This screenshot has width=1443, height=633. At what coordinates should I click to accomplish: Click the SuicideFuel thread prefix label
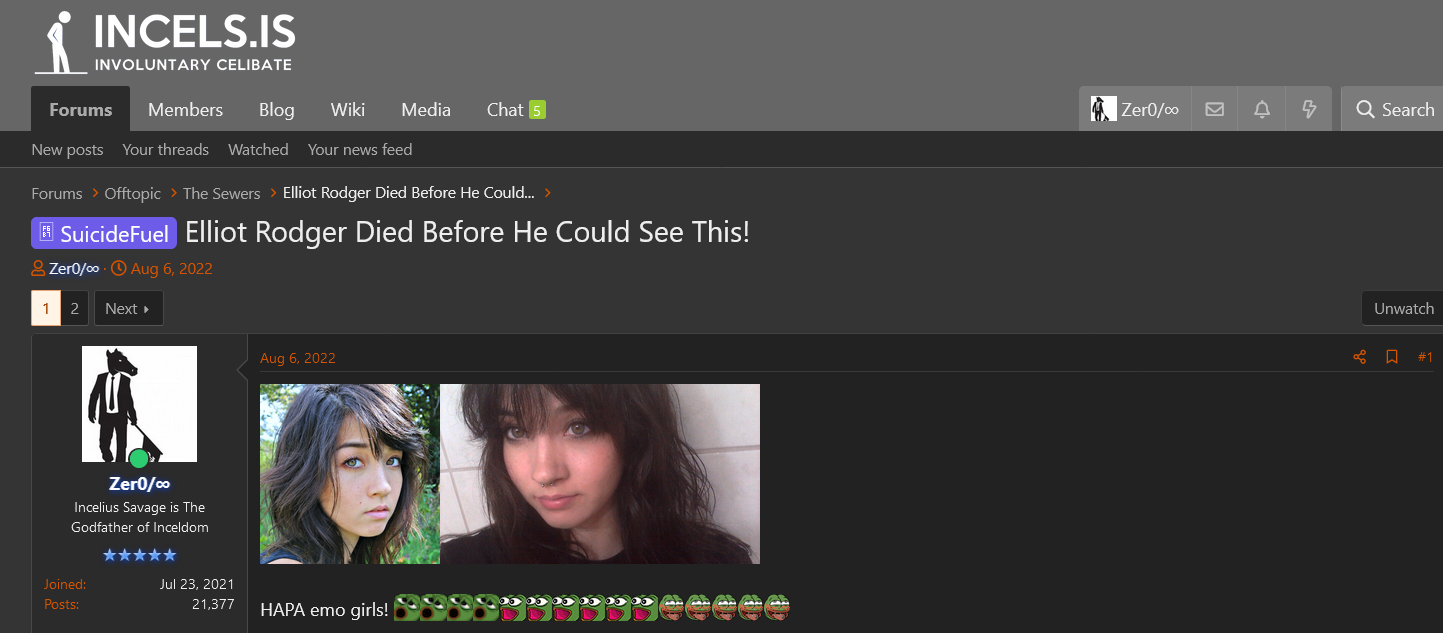pyautogui.click(x=104, y=233)
